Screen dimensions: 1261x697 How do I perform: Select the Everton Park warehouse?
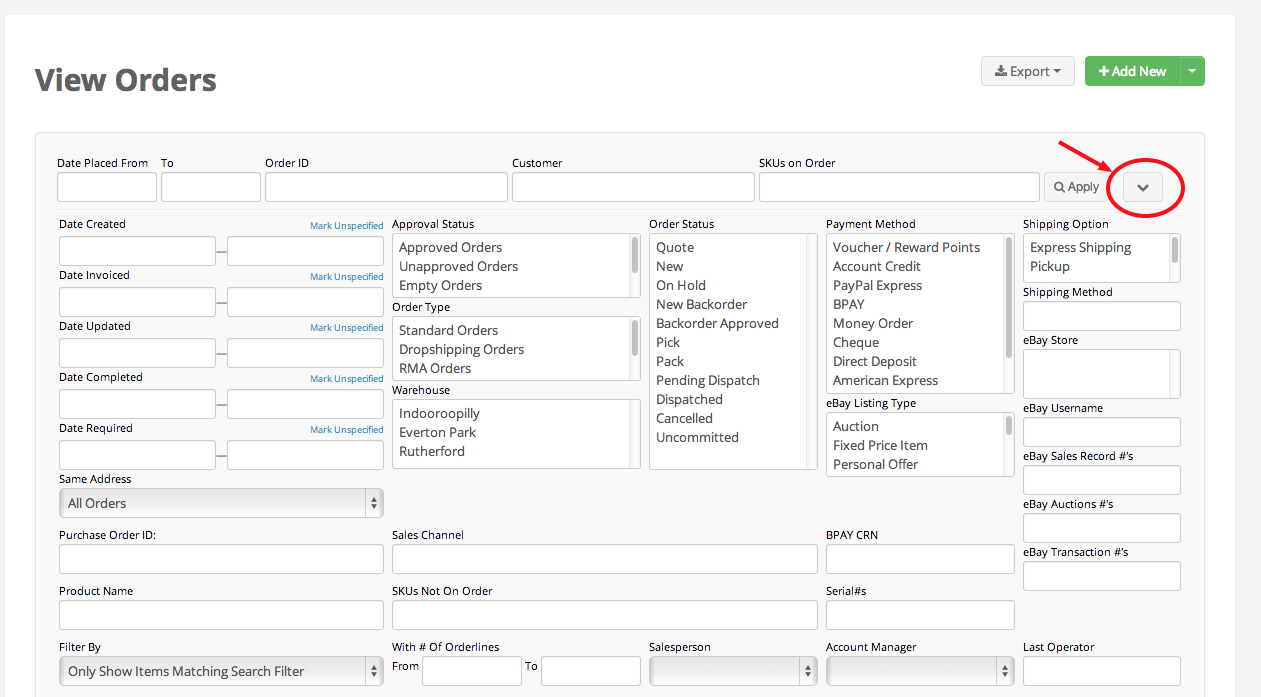tap(437, 432)
